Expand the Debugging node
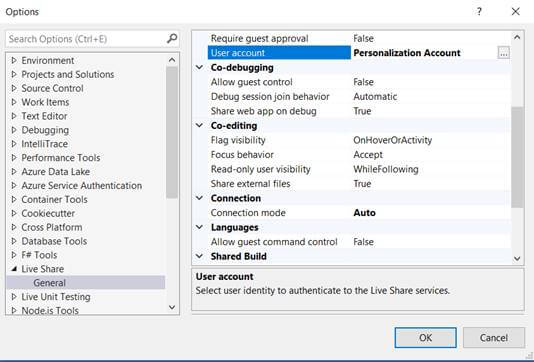Screen dimensions: 534x362 (14, 130)
